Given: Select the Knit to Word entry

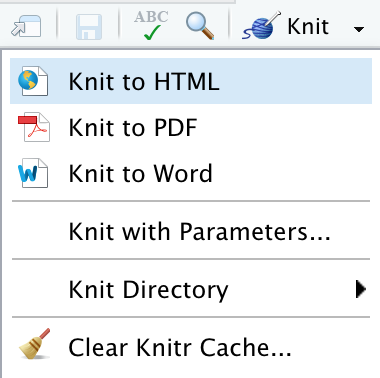Looking at the screenshot, I should click(191, 173).
